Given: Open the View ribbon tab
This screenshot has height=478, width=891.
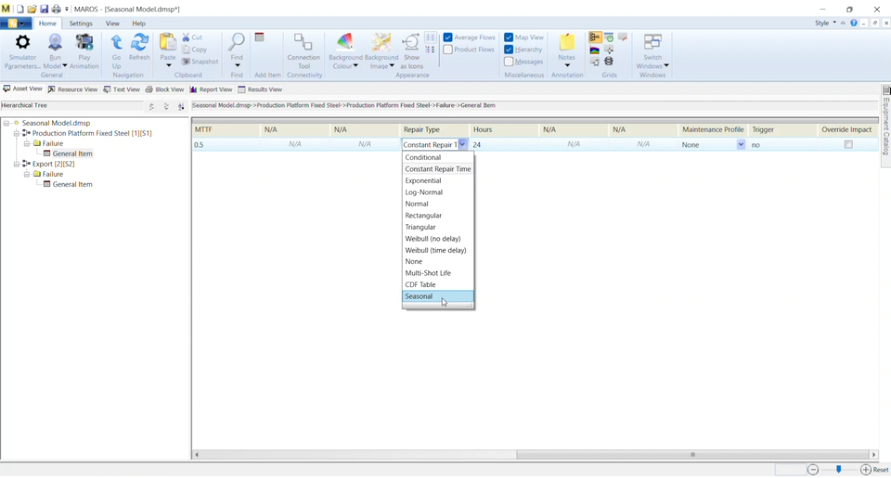Looking at the screenshot, I should point(113,23).
